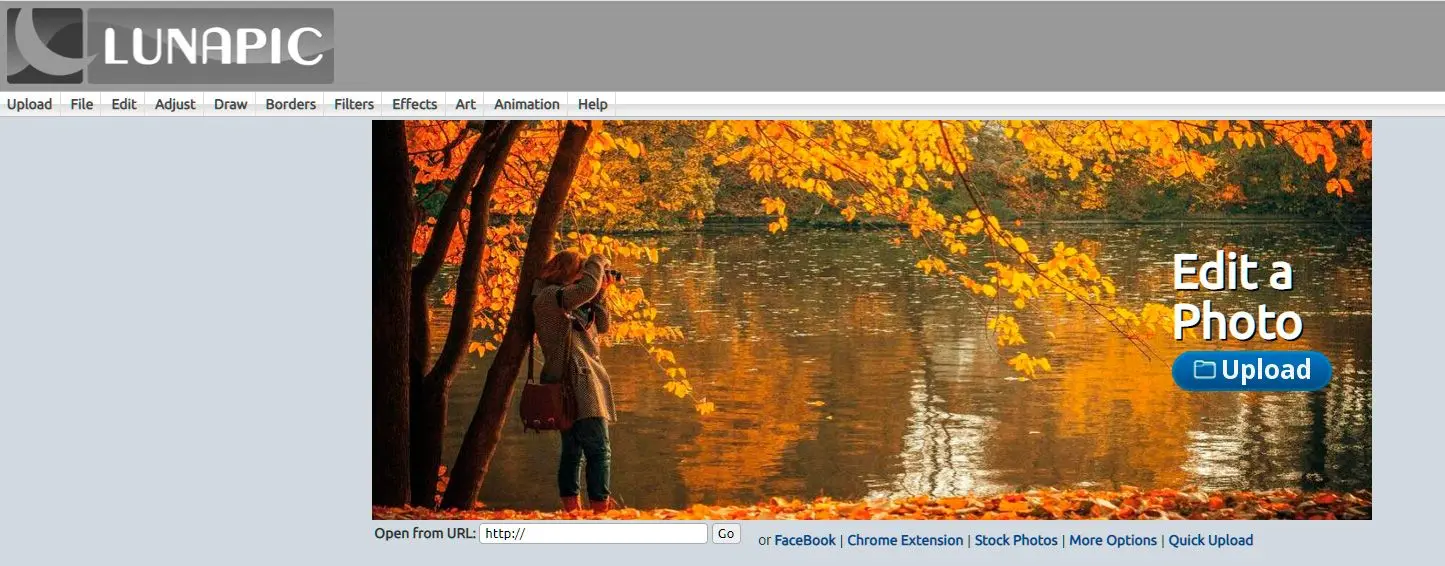
Task: Select the Quick Upload link
Action: (x=1210, y=540)
